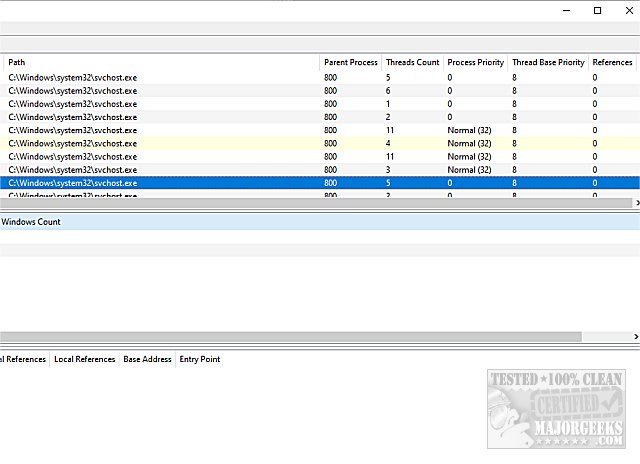Click the process list horizontal scrollbar track
The width and height of the screenshot is (640, 464).
(316, 203)
